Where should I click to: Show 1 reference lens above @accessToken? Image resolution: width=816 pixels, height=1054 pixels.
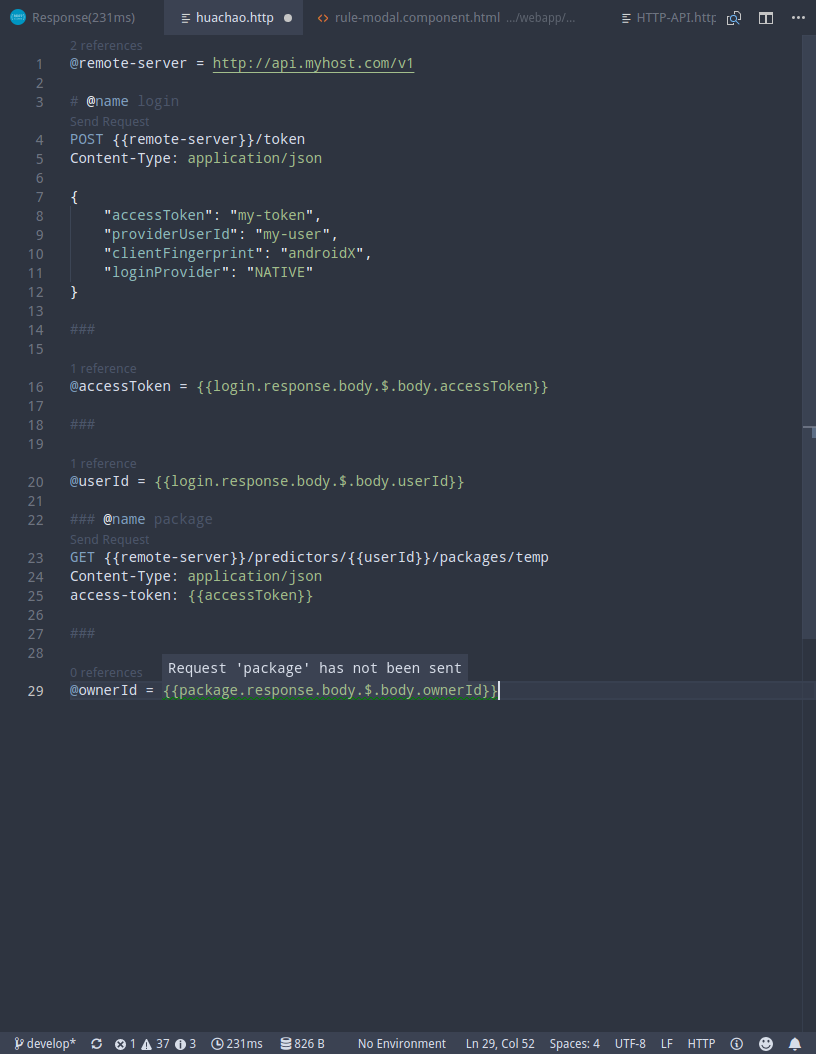(x=103, y=368)
